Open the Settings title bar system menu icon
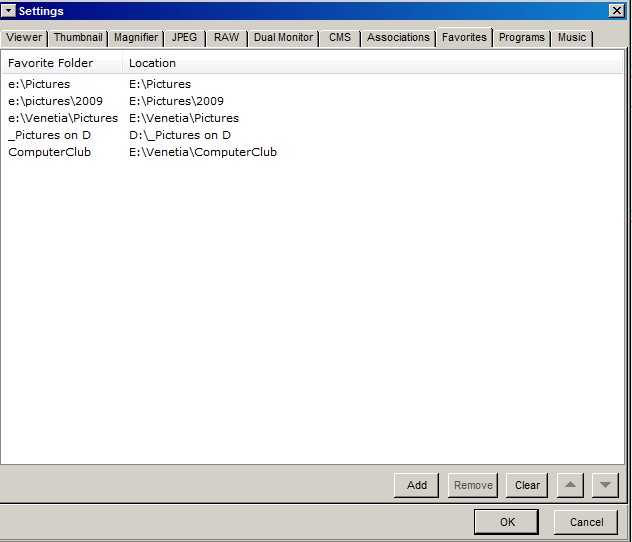 8,10
